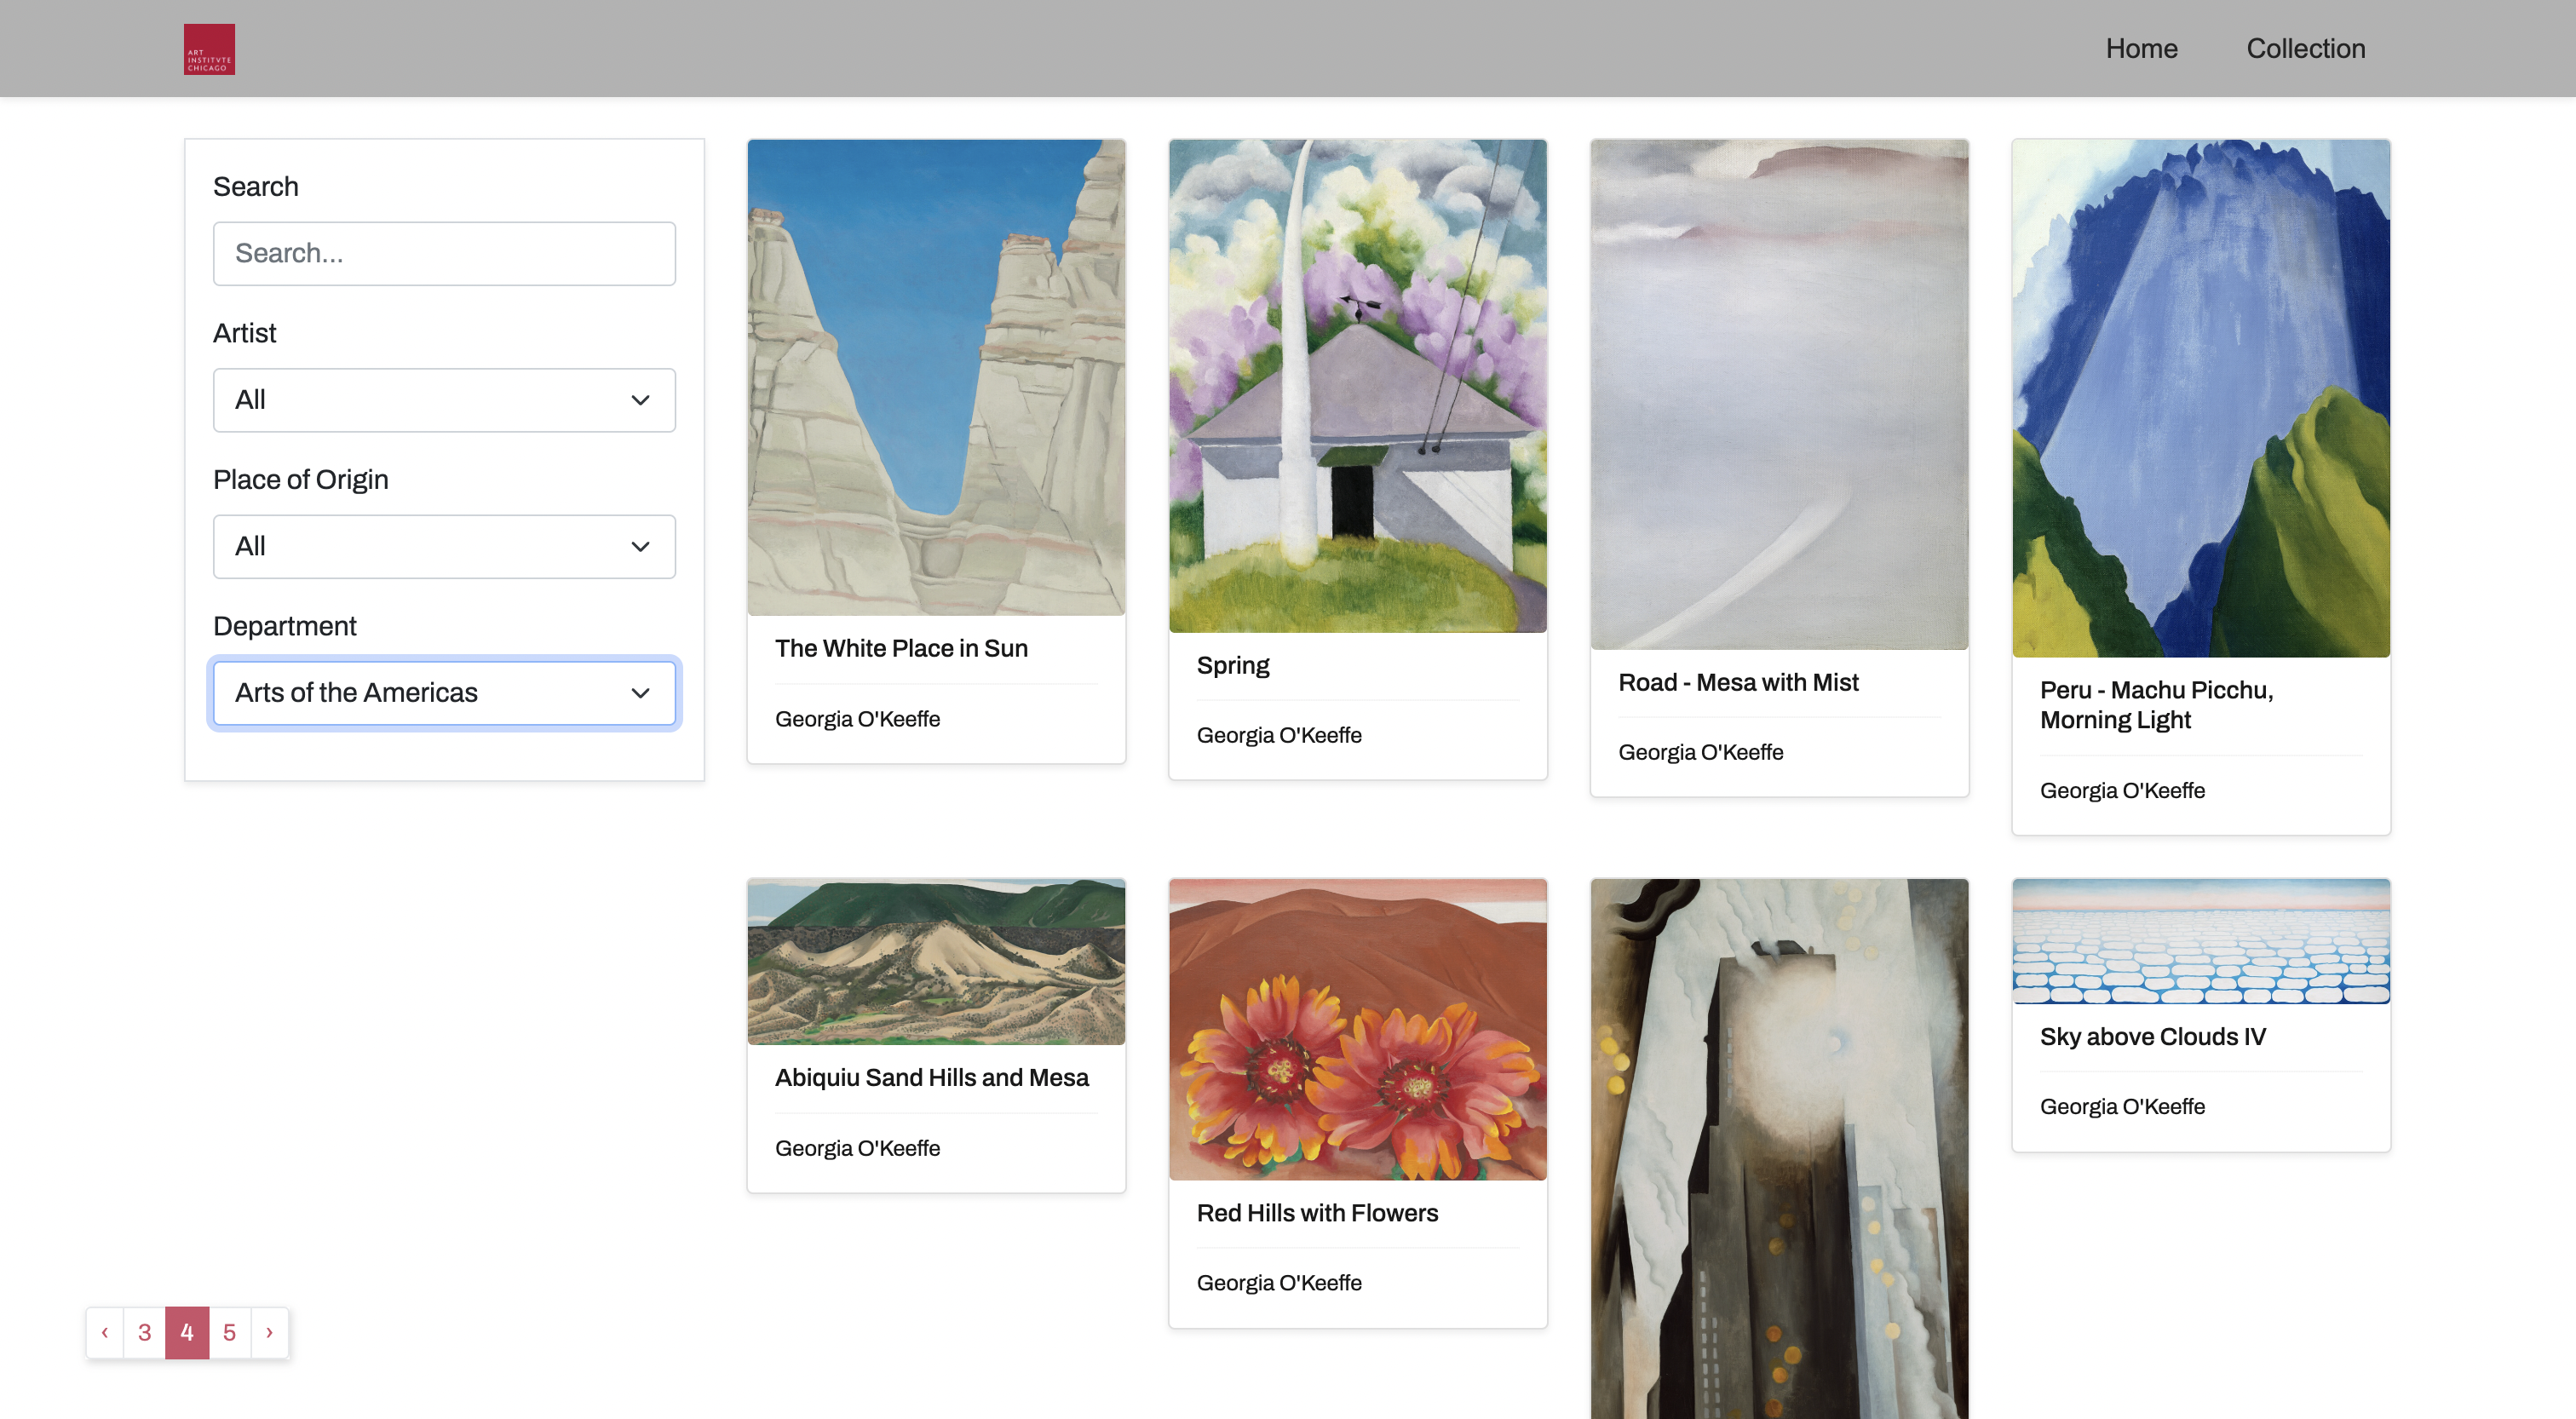View Road - Mesa with Mist image
2576x1419 pixels.
point(1779,394)
